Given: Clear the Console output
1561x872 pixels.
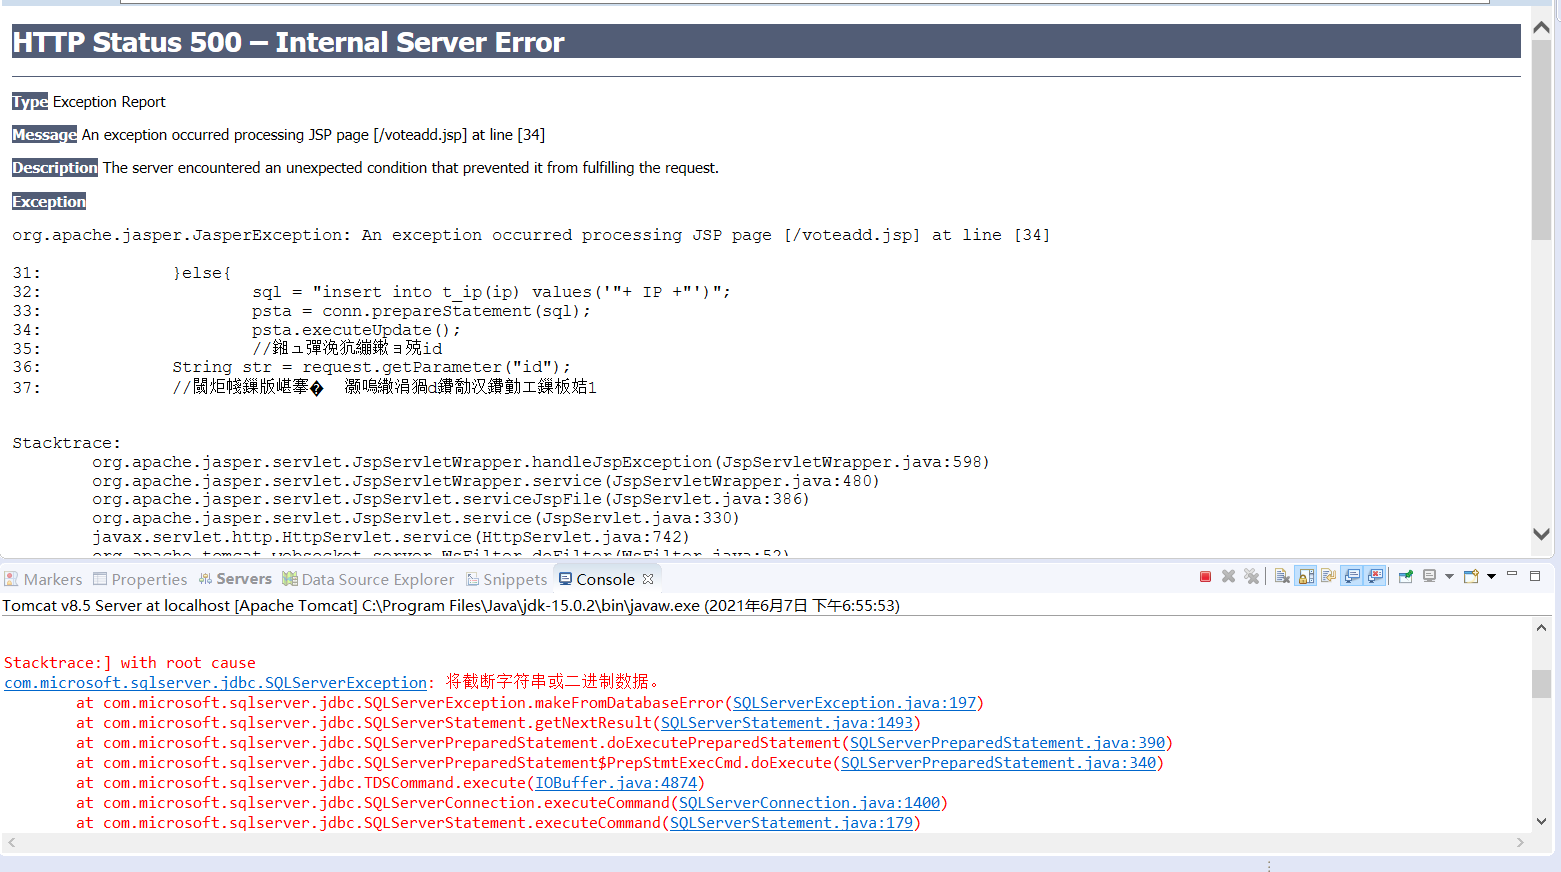Looking at the screenshot, I should click(1282, 576).
